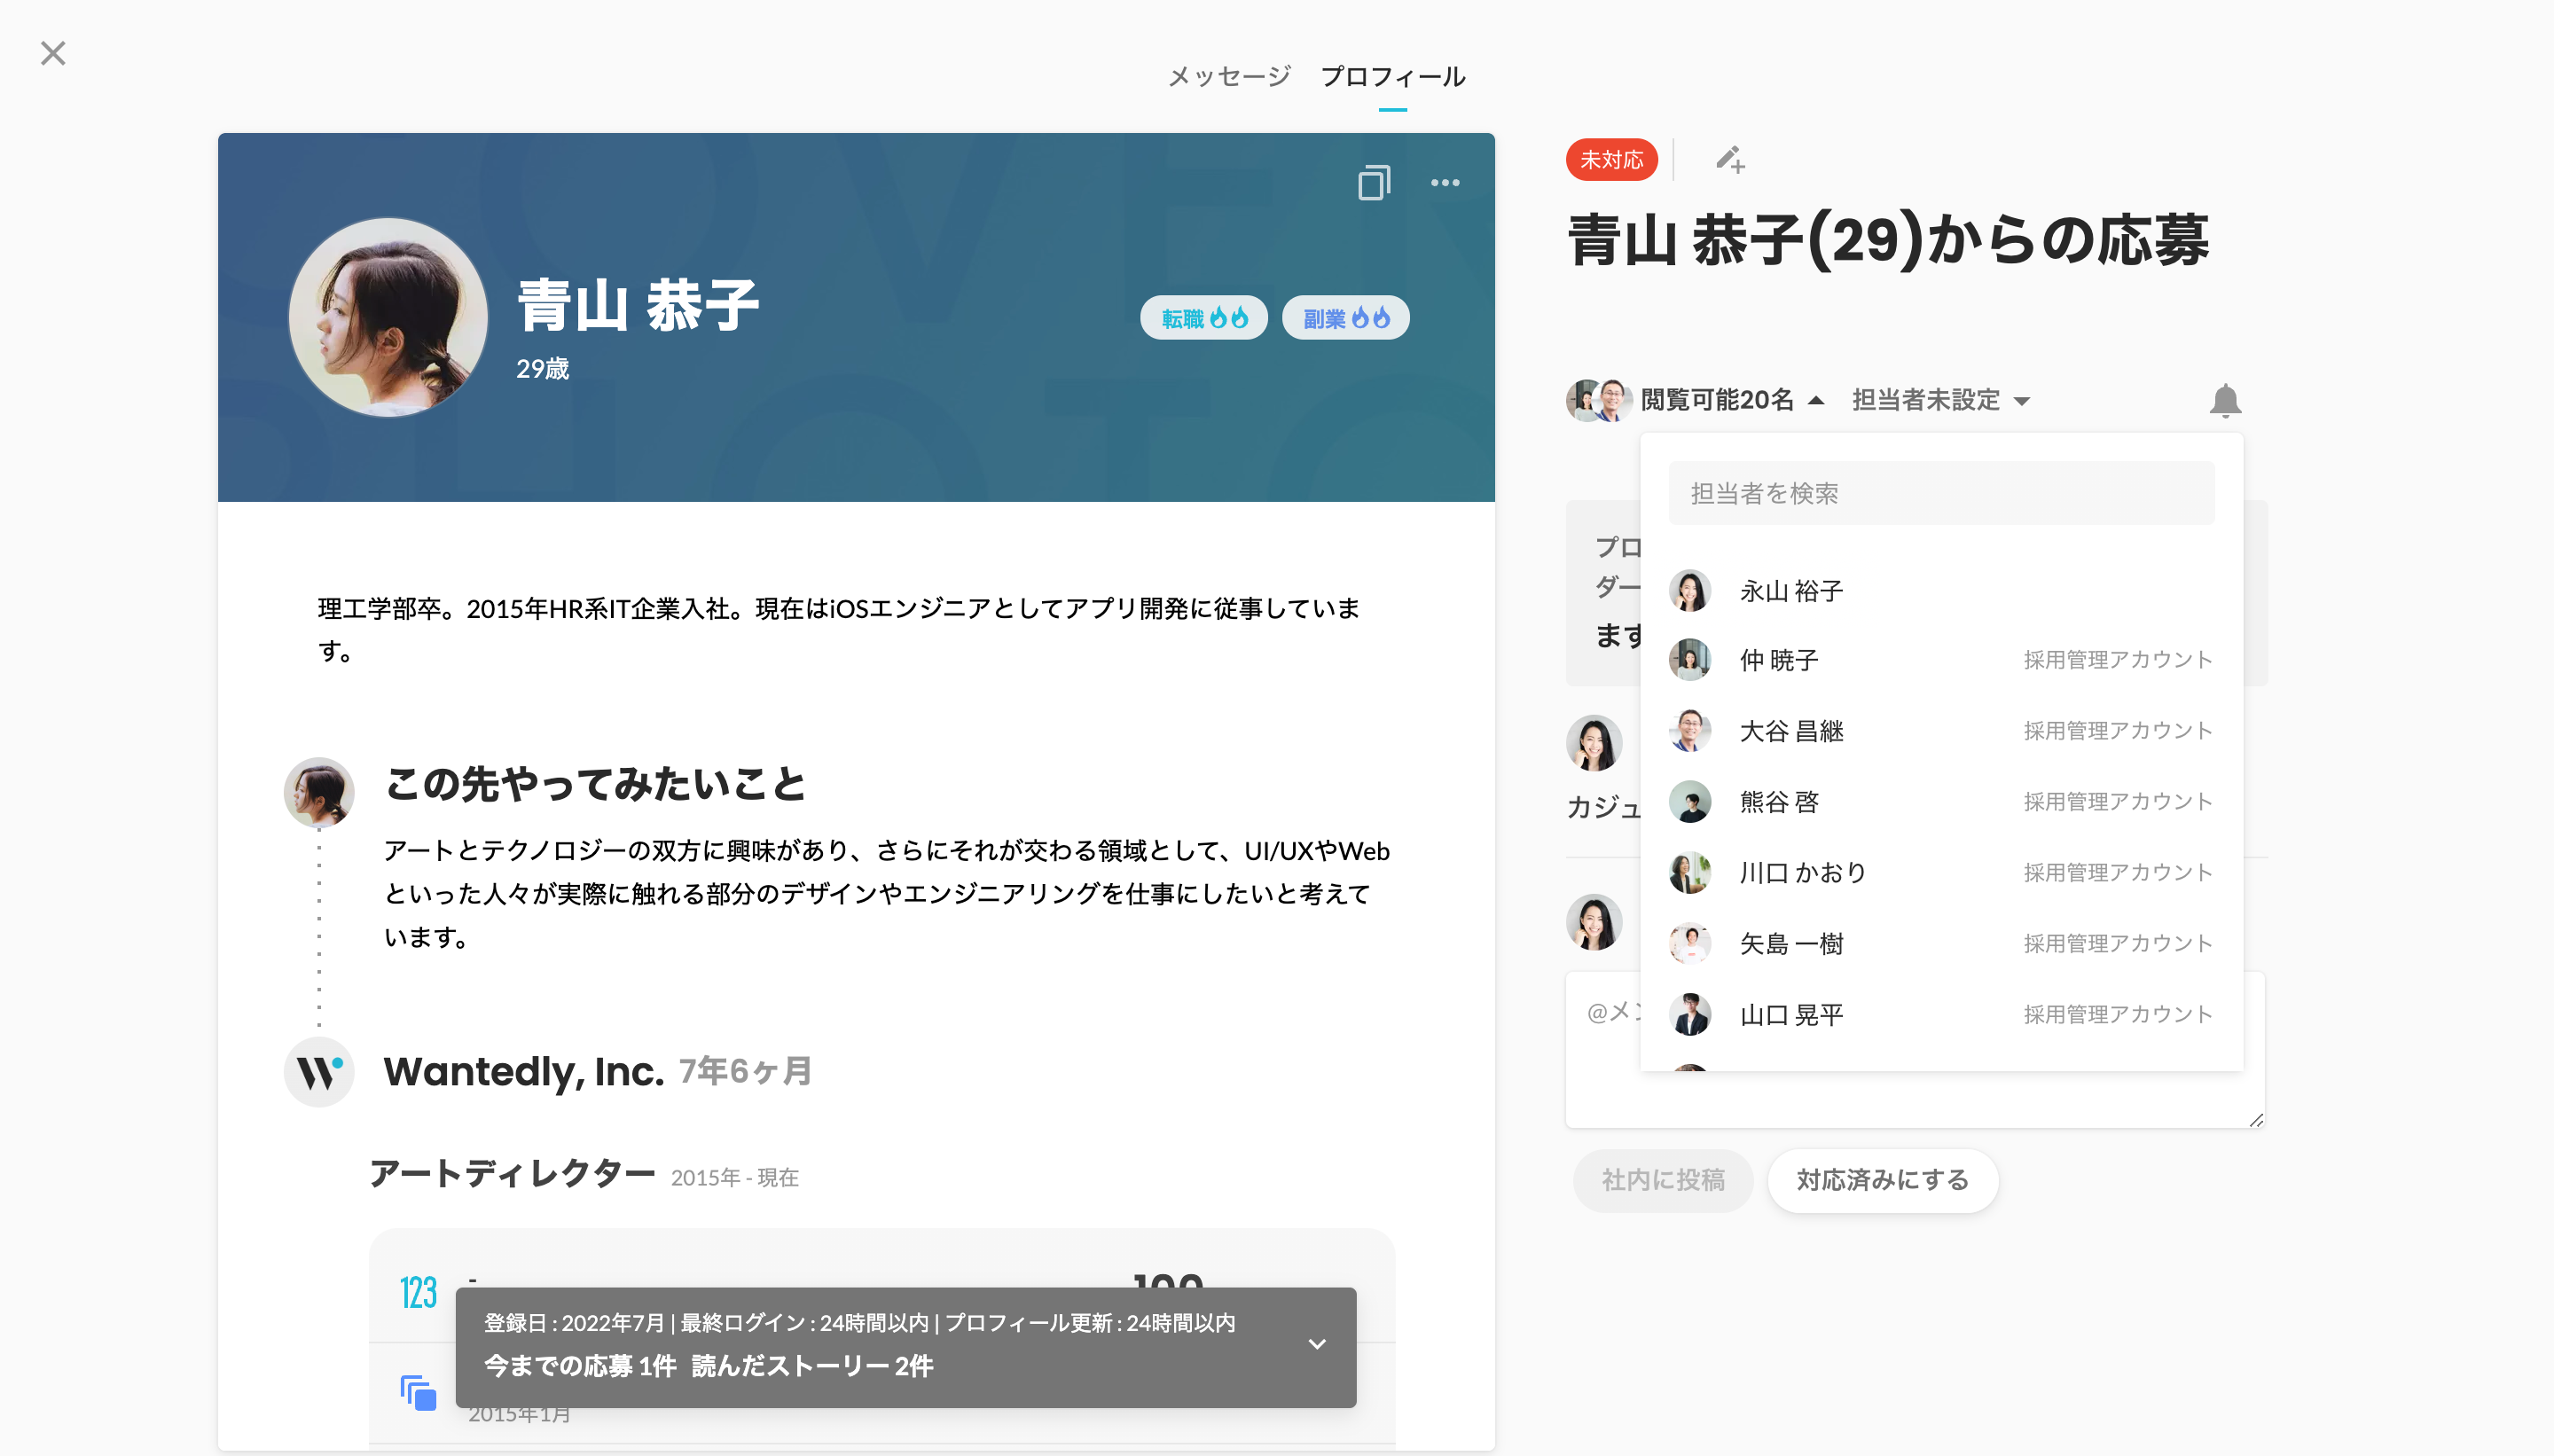Image resolution: width=2554 pixels, height=1456 pixels.
Task: Click the 担当者を検索 search field
Action: (x=1941, y=493)
